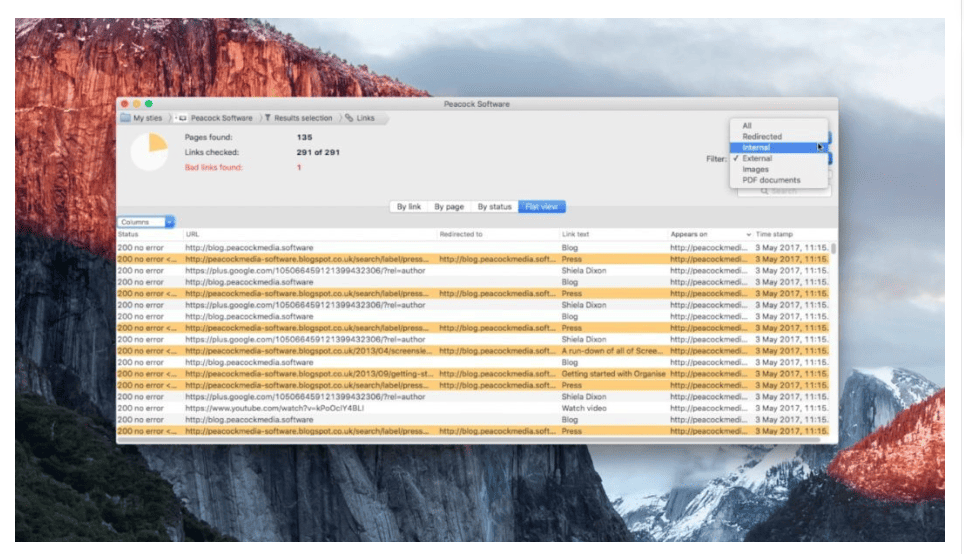Open the My sites folder icon in breadcrumb
The image size is (964, 554).
pyautogui.click(x=125, y=117)
